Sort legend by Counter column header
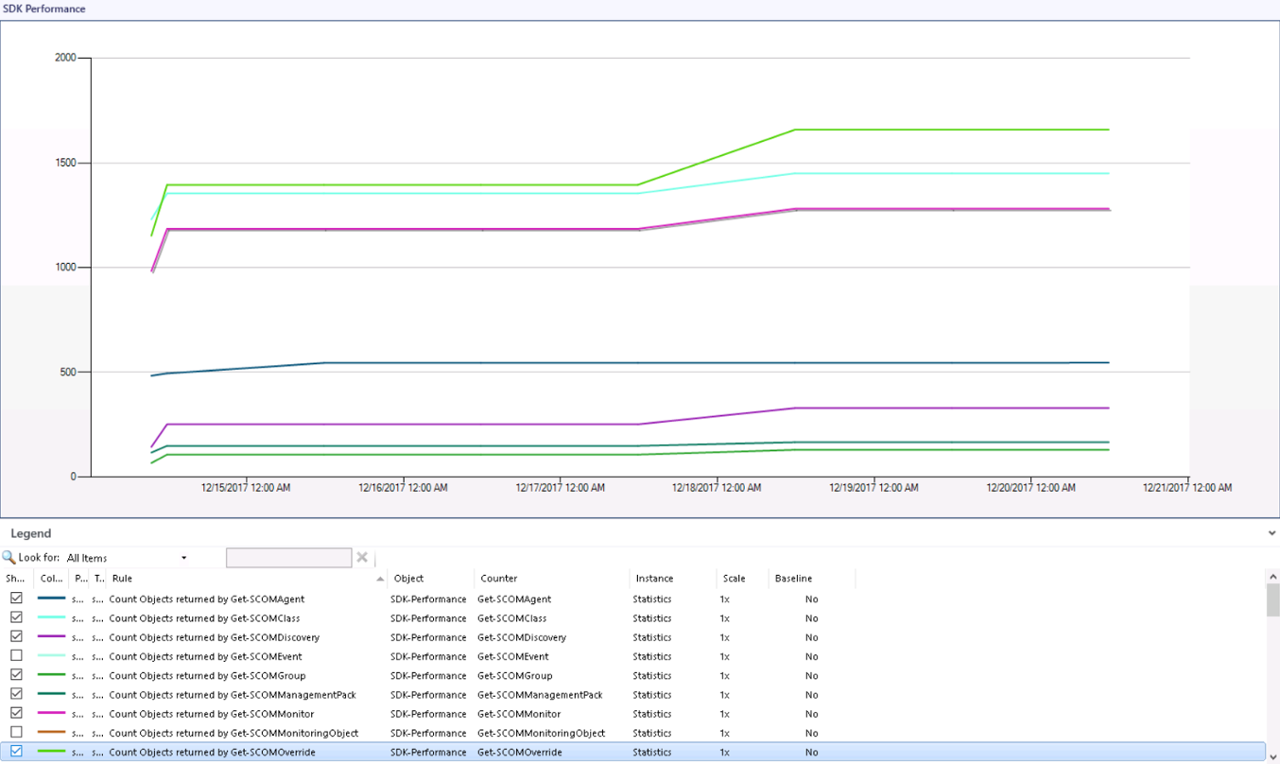The width and height of the screenshot is (1280, 764). click(499, 578)
